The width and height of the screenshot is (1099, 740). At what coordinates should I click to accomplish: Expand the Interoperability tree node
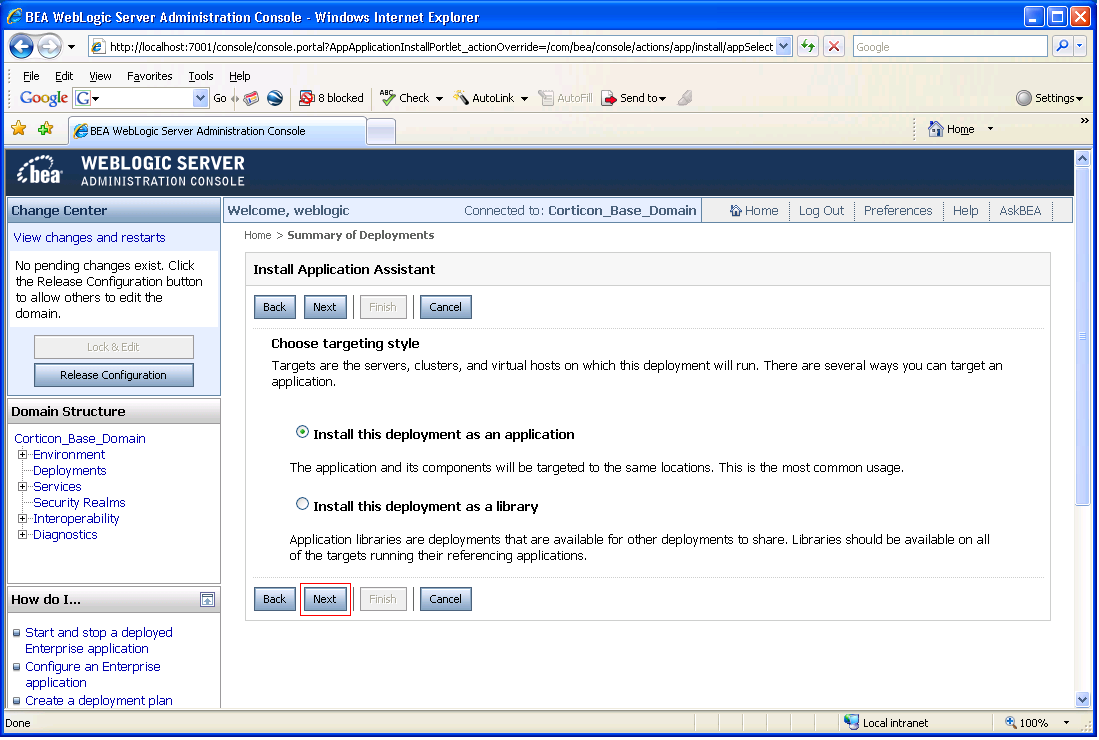(22, 519)
